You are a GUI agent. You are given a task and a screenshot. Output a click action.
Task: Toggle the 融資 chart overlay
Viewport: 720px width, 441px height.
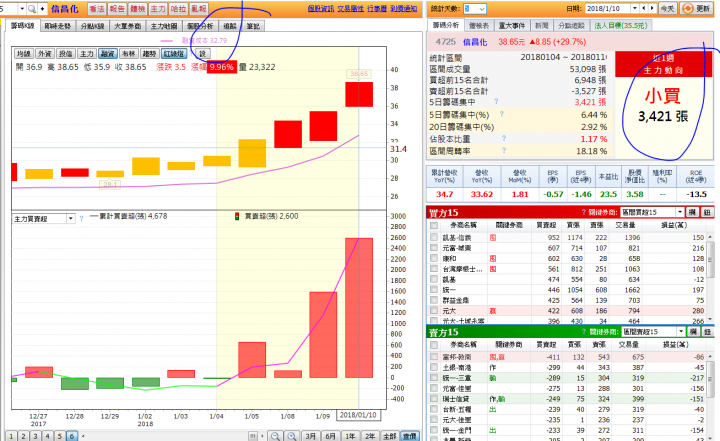click(x=107, y=54)
